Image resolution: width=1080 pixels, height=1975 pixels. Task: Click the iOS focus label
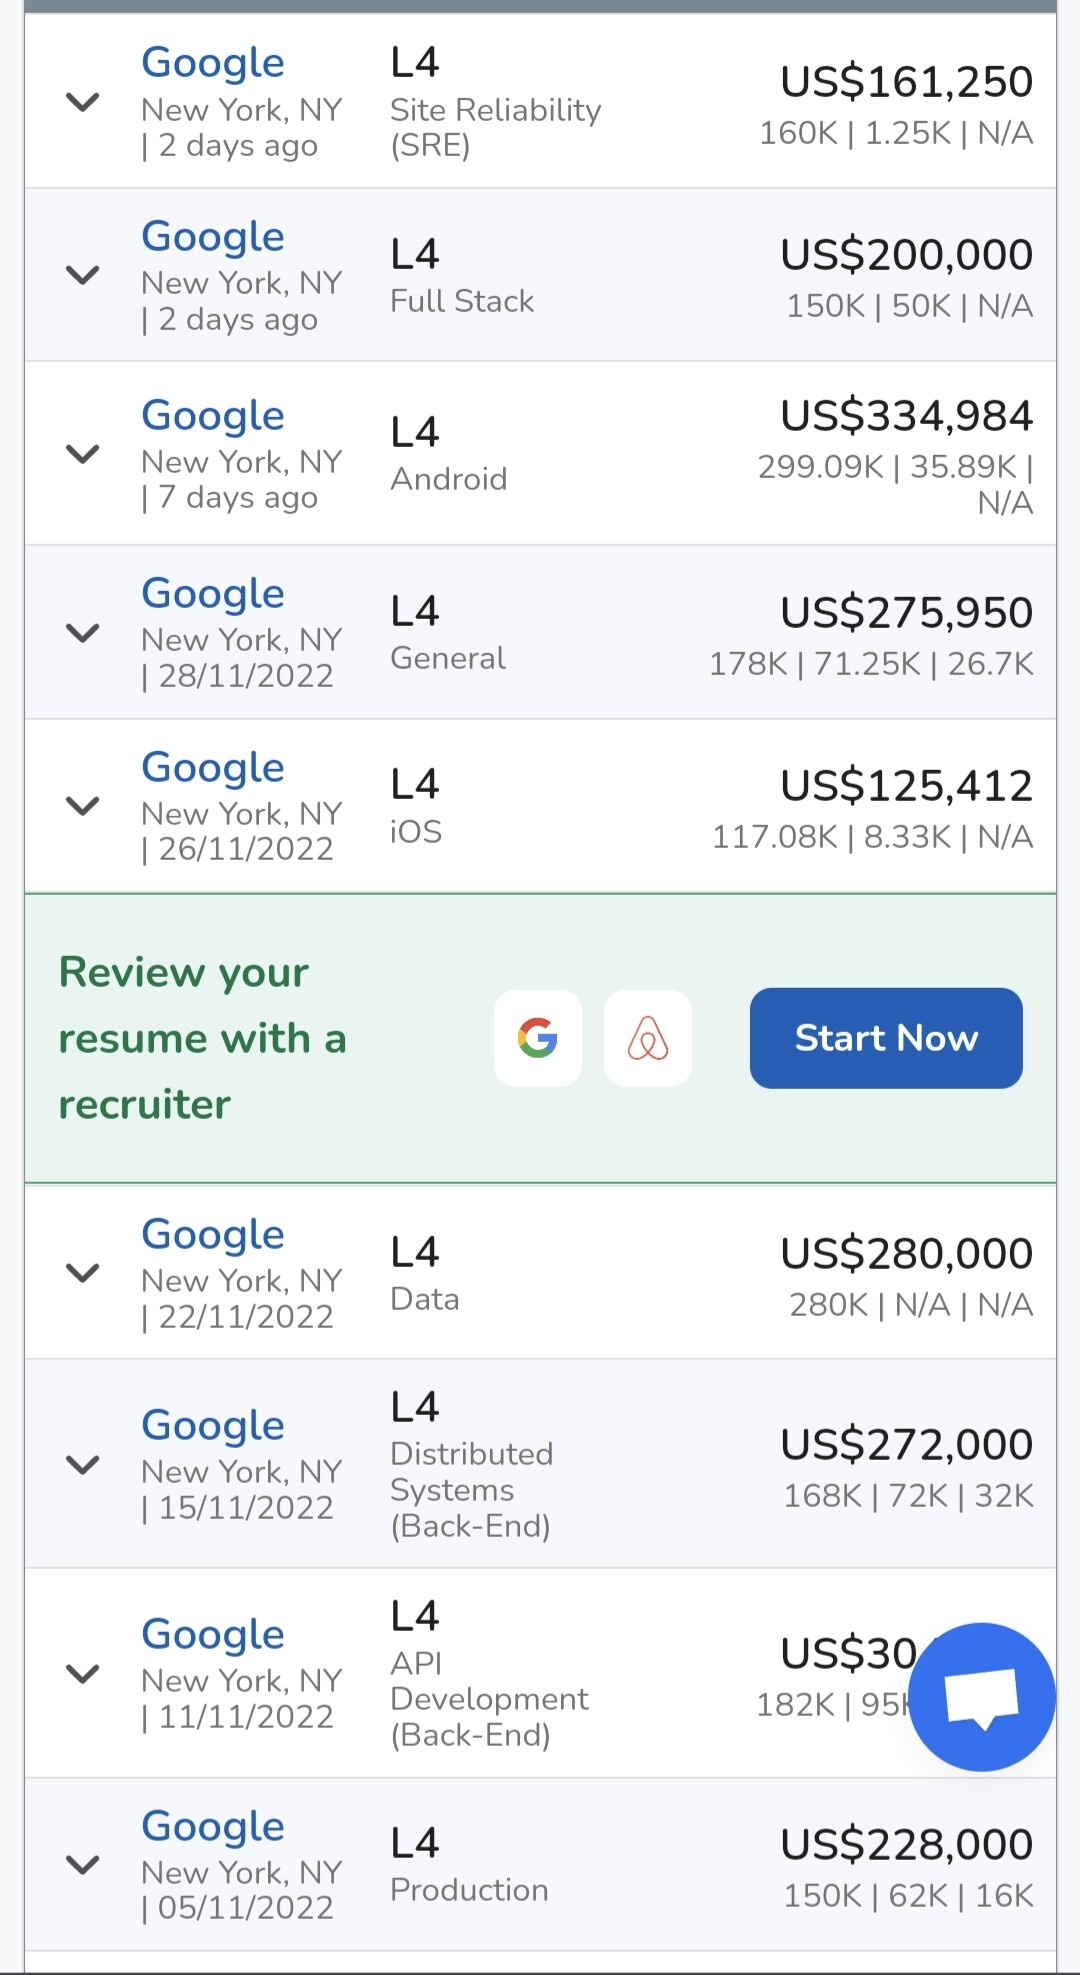416,832
